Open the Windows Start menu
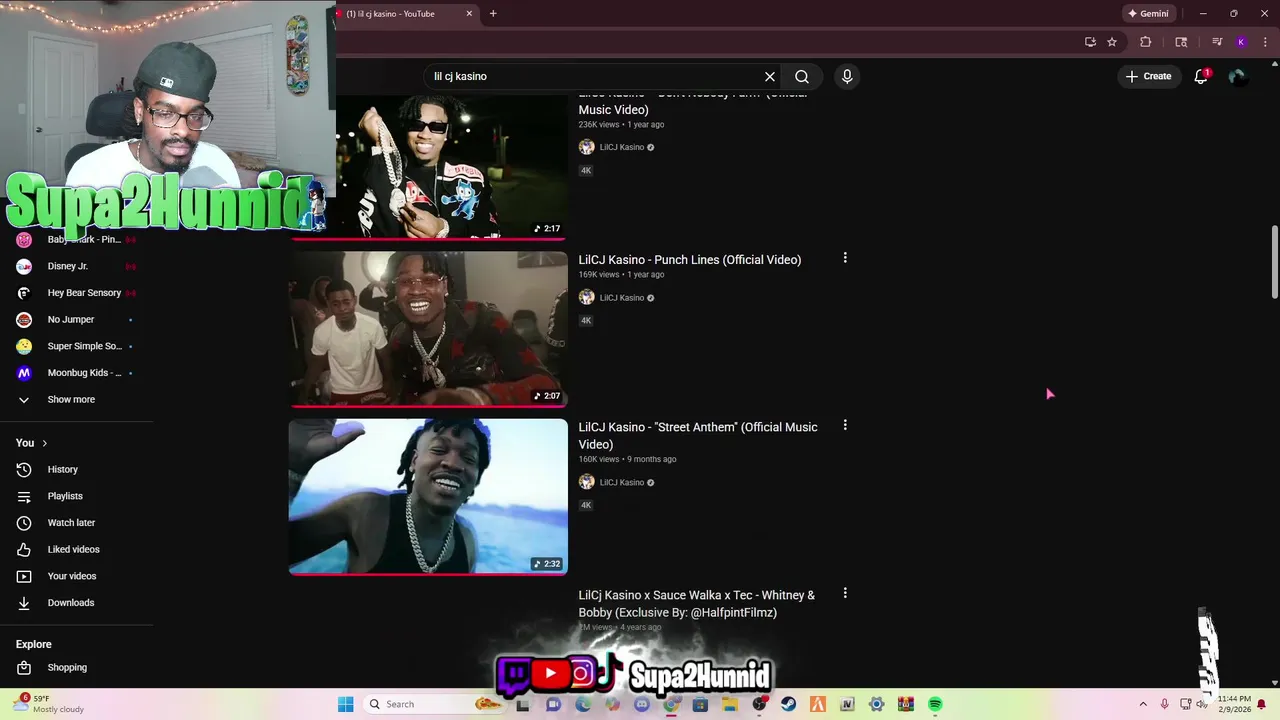Image resolution: width=1280 pixels, height=720 pixels. tap(345, 704)
